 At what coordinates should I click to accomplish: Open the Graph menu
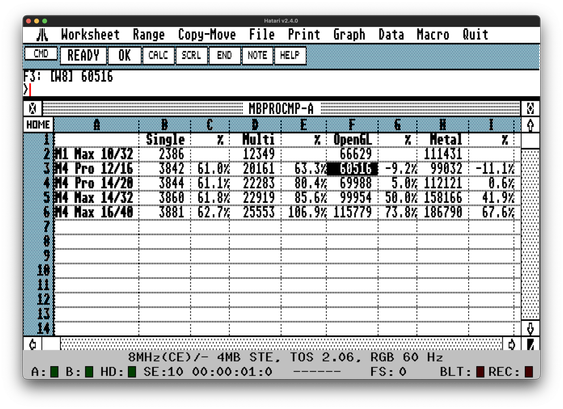point(349,35)
